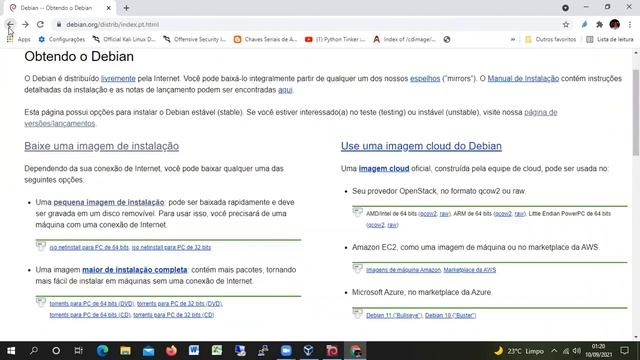Go forward using the browser forward arrow

click(25, 24)
